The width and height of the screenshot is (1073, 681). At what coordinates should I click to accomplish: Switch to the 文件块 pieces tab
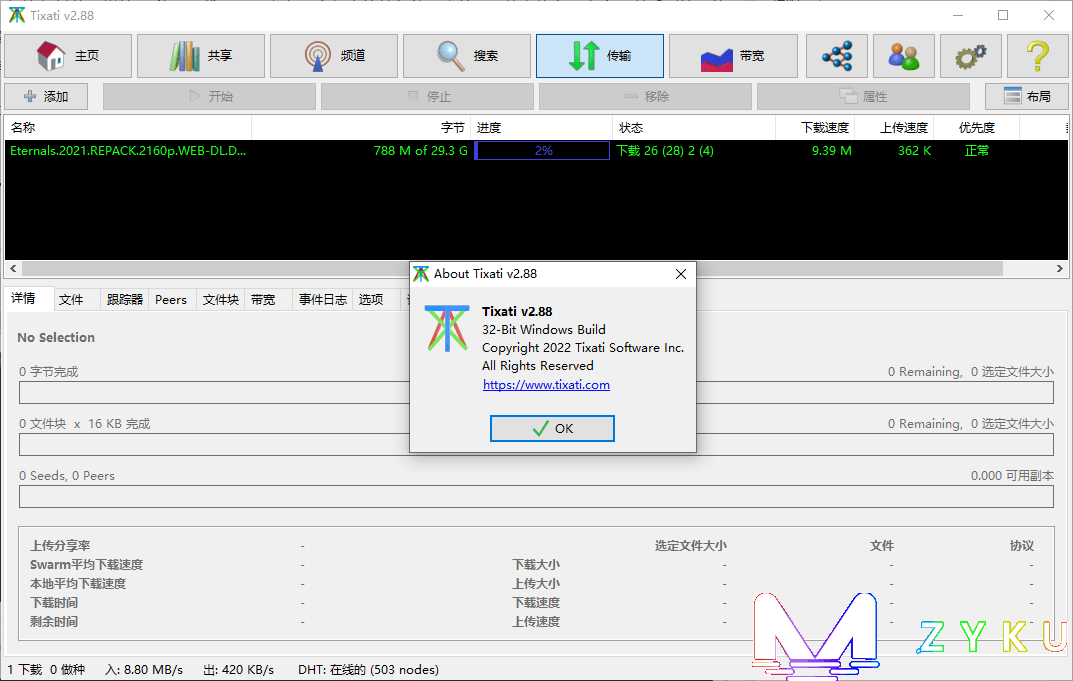(220, 300)
